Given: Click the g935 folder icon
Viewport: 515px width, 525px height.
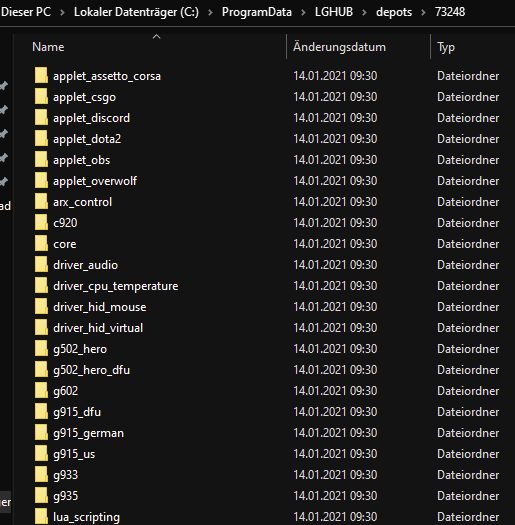Looking at the screenshot, I should tap(41, 496).
